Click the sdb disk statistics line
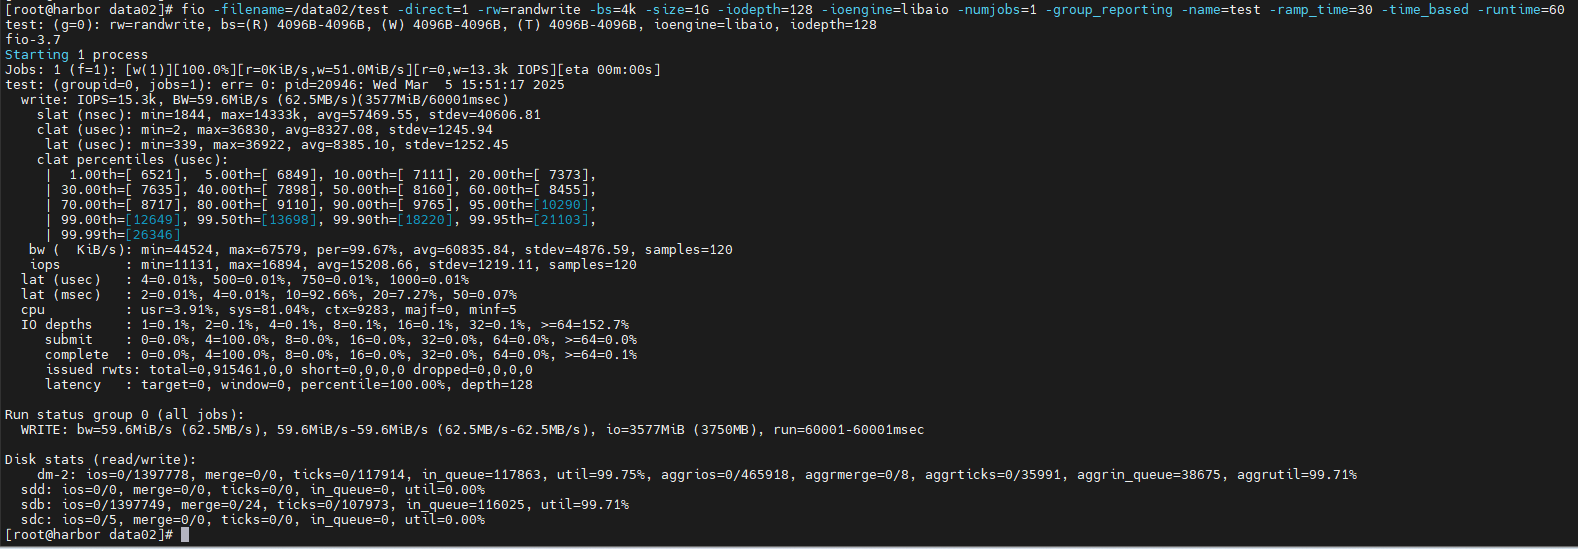The height and width of the screenshot is (549, 1578). (325, 504)
